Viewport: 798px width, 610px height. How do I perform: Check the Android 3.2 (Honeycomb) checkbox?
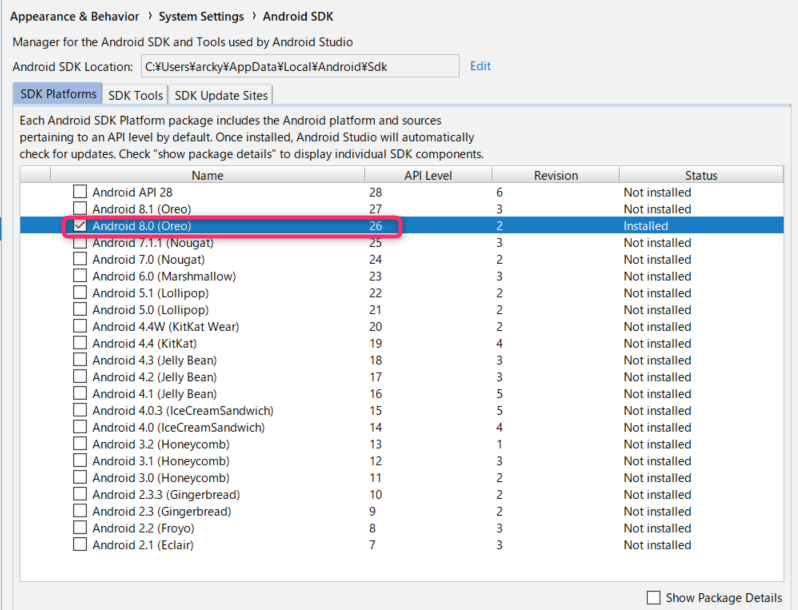pos(80,444)
